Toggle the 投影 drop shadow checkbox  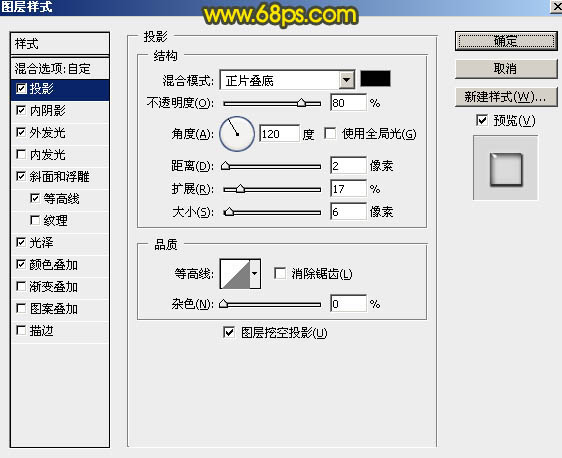click(21, 89)
